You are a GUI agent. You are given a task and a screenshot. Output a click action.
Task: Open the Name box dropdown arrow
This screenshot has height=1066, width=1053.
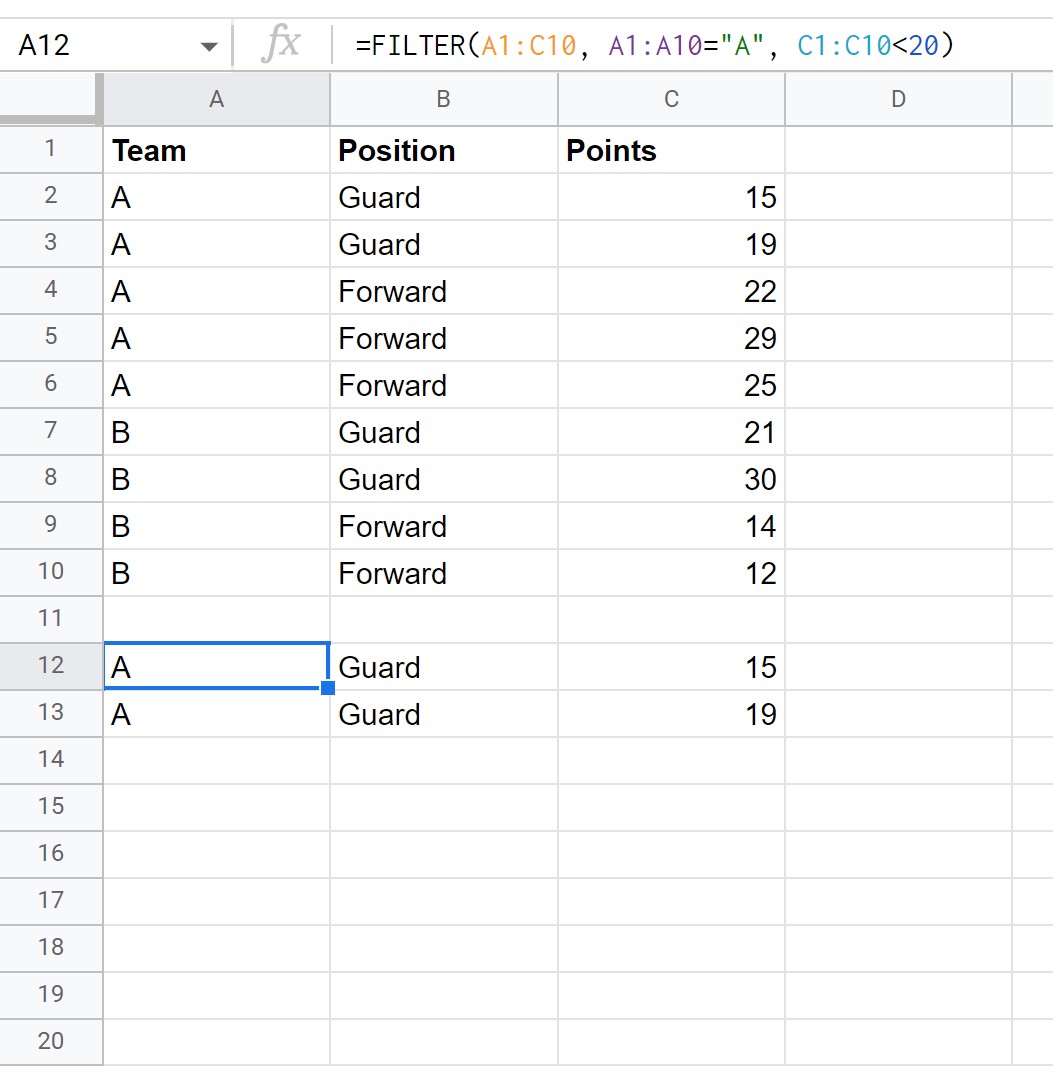click(209, 47)
